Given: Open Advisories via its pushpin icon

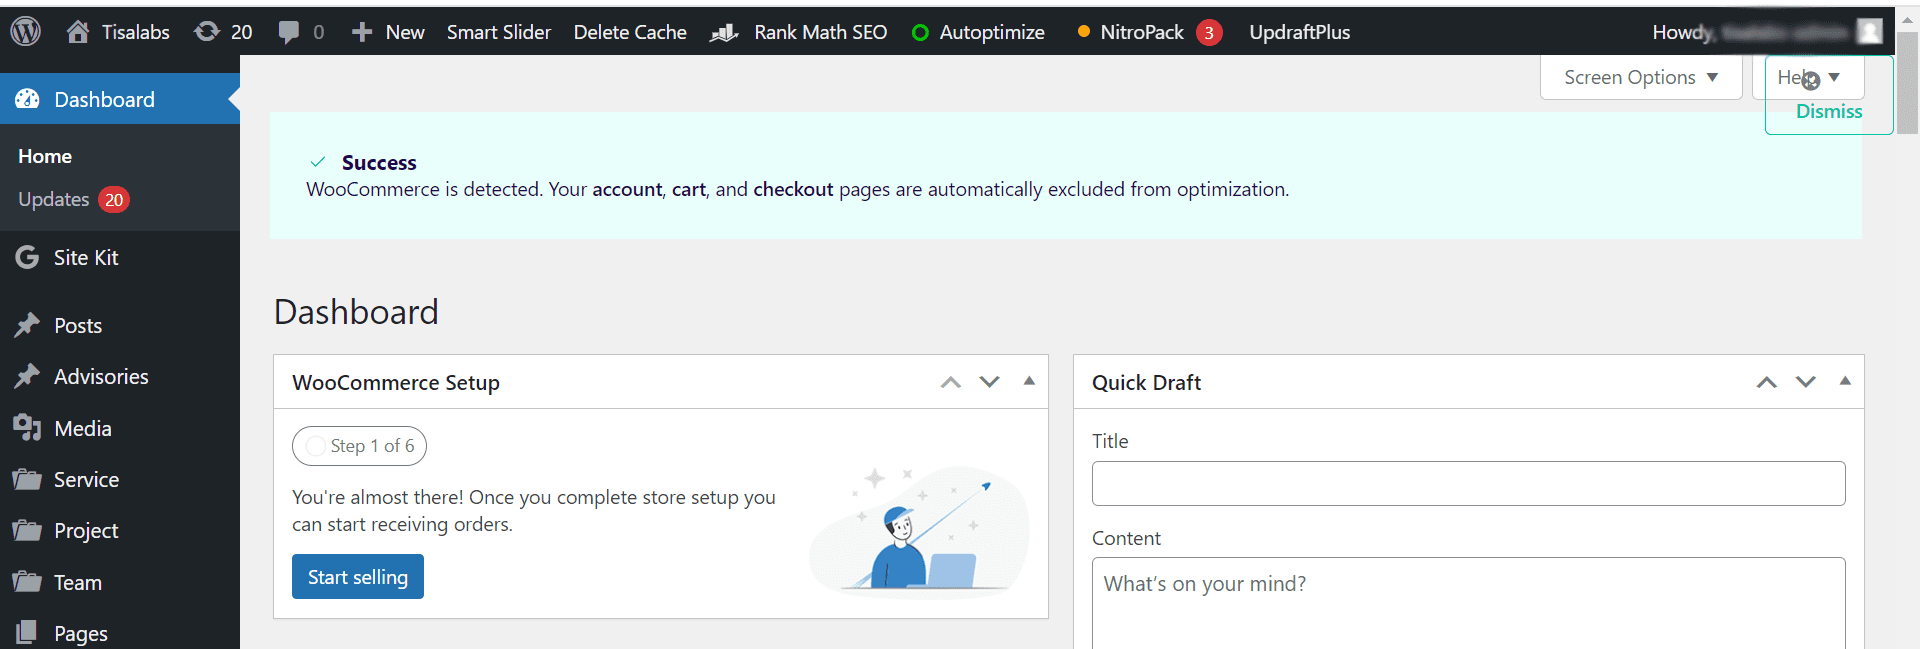Looking at the screenshot, I should point(27,376).
